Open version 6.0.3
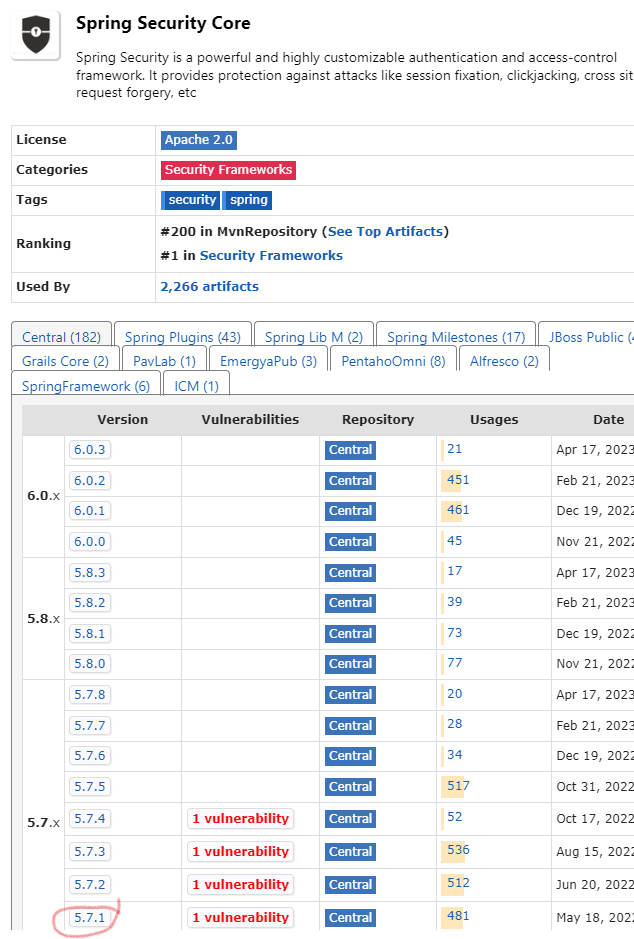Viewport: 634px width, 939px height. (x=90, y=450)
